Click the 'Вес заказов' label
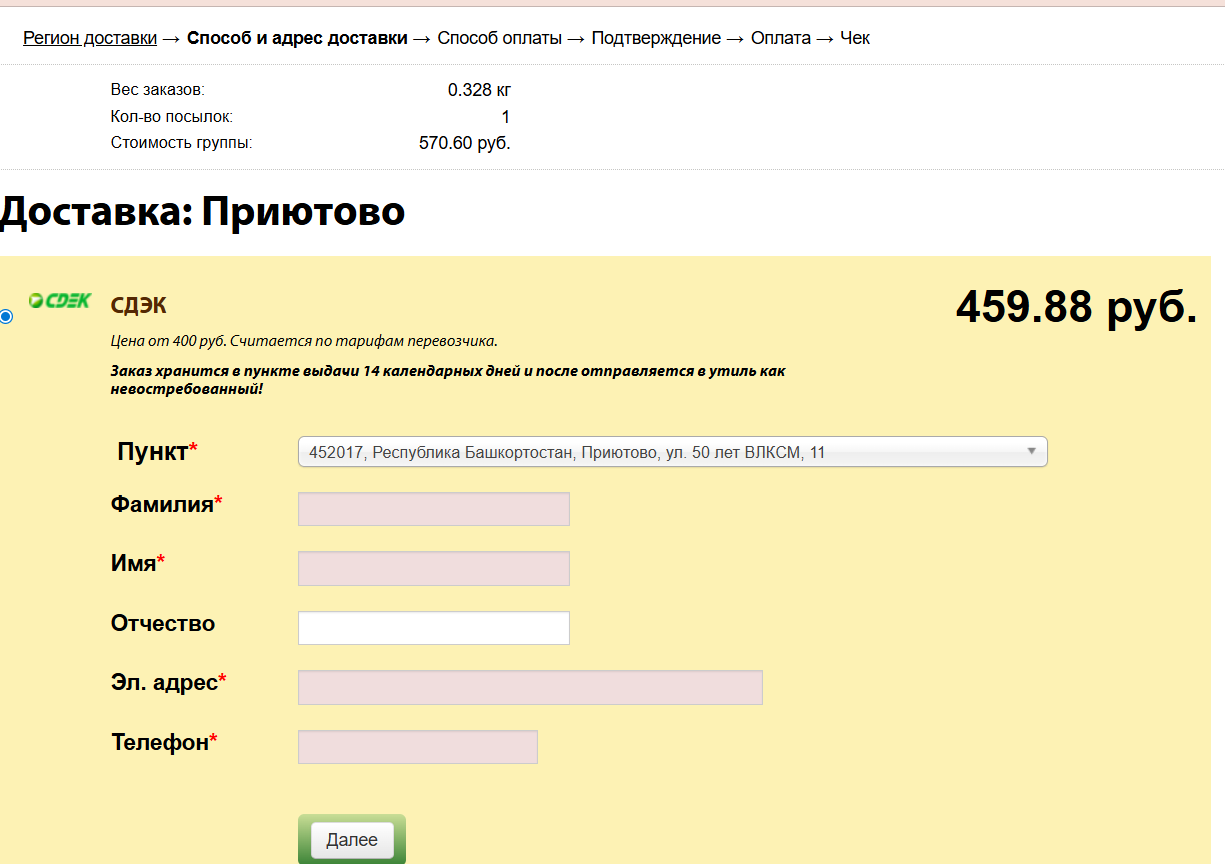The image size is (1225, 864). click(x=158, y=90)
